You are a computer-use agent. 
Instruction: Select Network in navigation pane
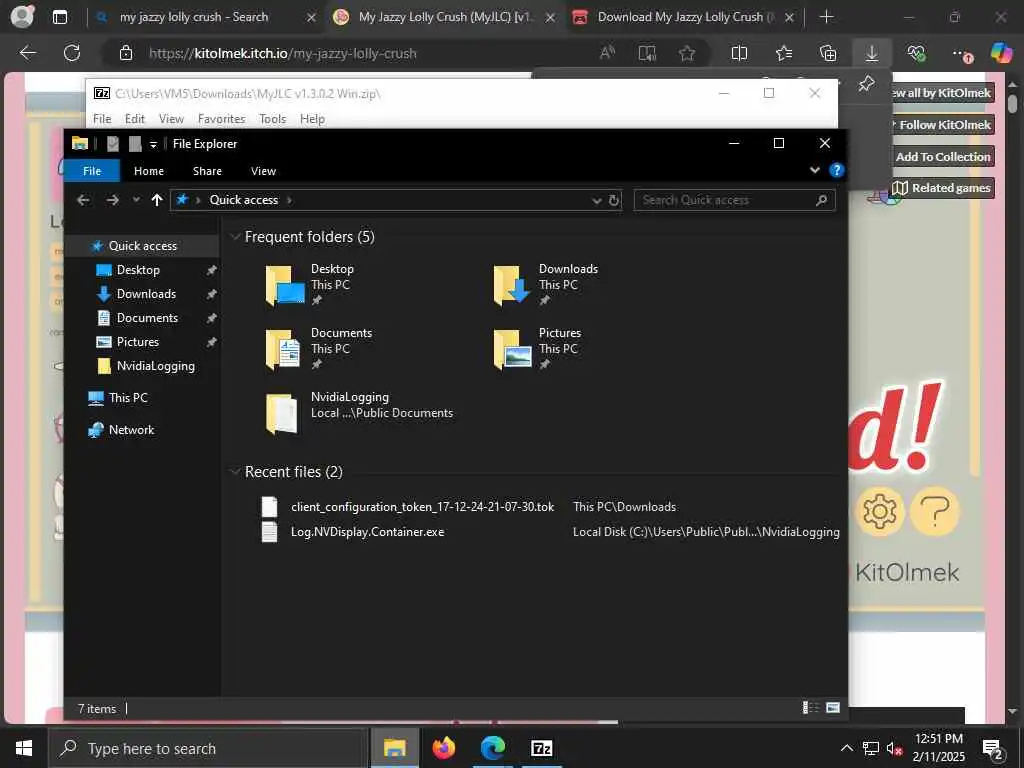[131, 430]
